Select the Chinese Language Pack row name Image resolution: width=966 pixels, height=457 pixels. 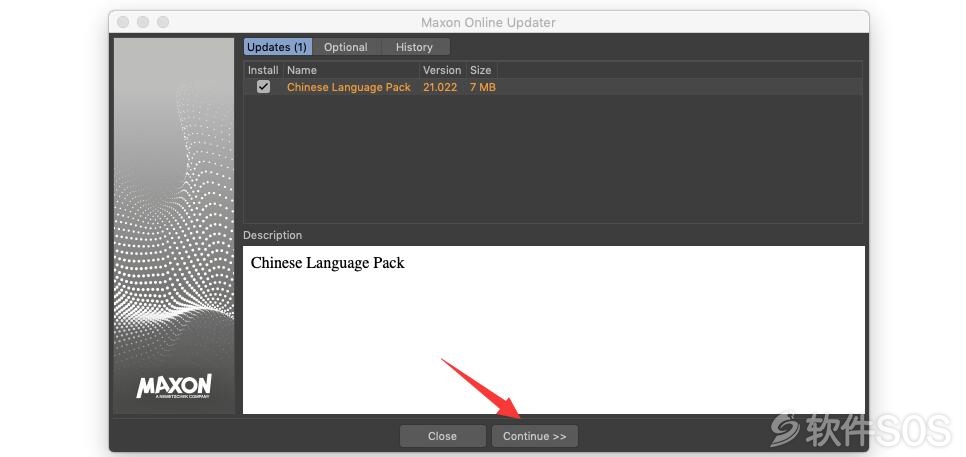(x=349, y=87)
